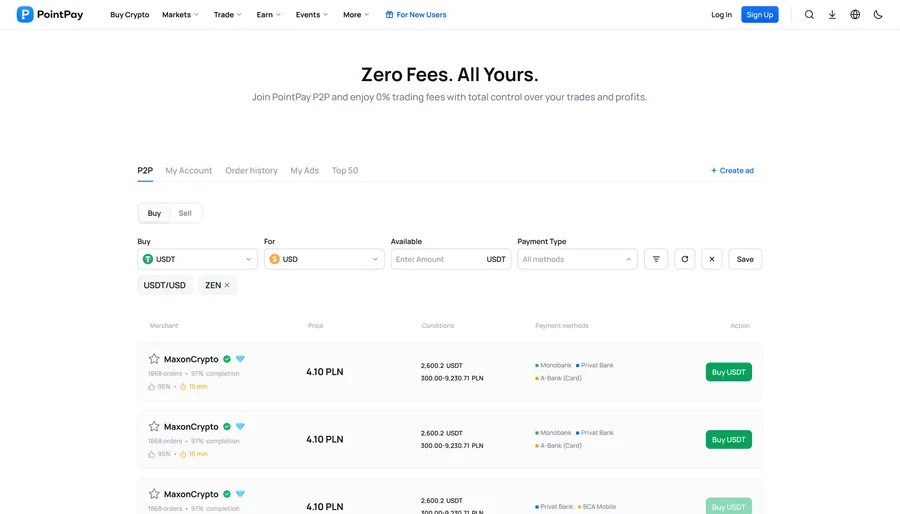Open Buy Crypto in the navigation

tap(130, 14)
